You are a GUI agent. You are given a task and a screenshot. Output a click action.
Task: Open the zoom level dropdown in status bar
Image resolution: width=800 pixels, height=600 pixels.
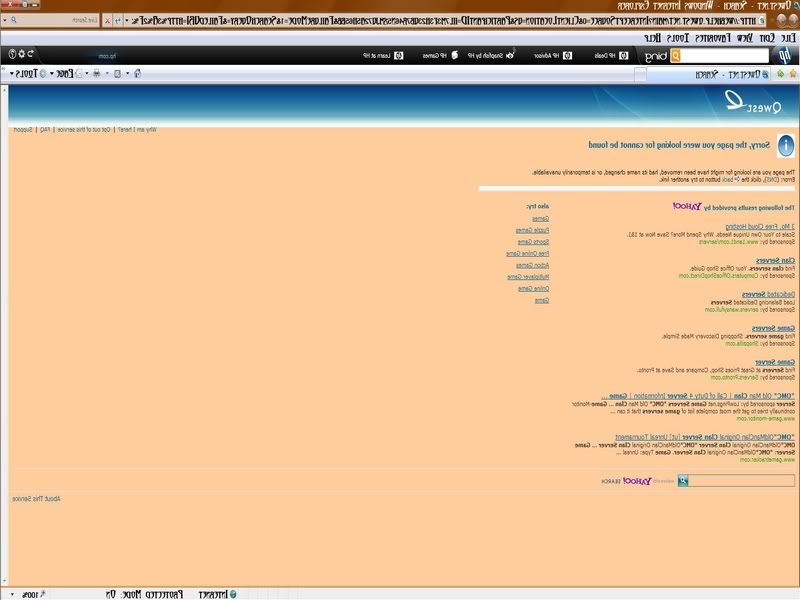point(11,595)
